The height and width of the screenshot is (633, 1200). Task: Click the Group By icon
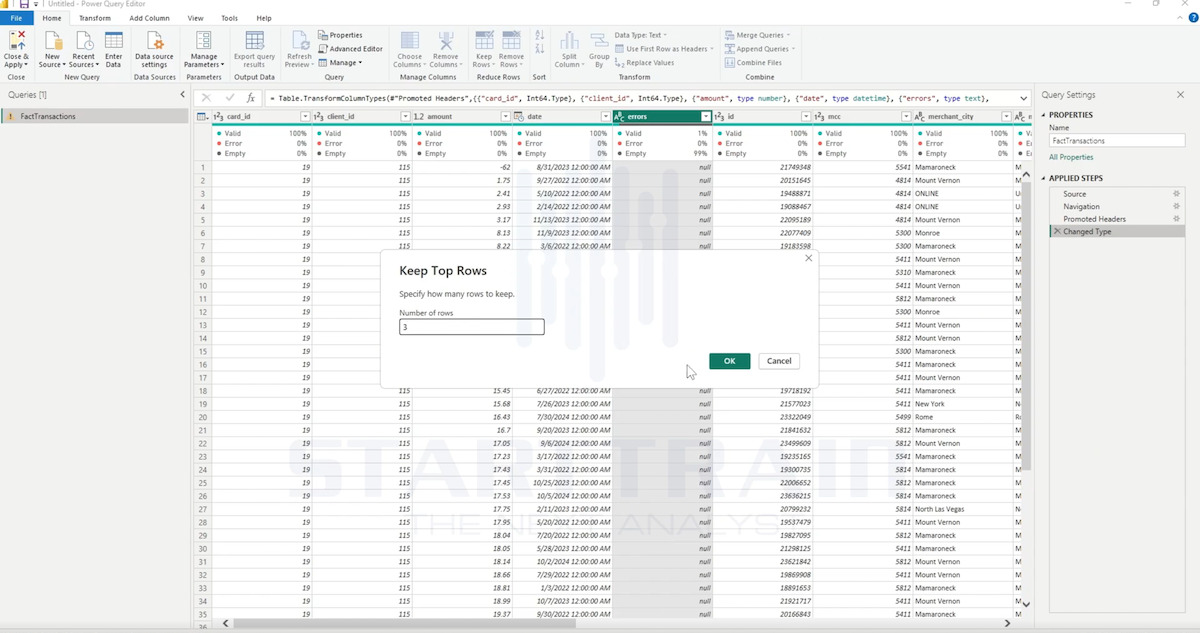click(599, 41)
